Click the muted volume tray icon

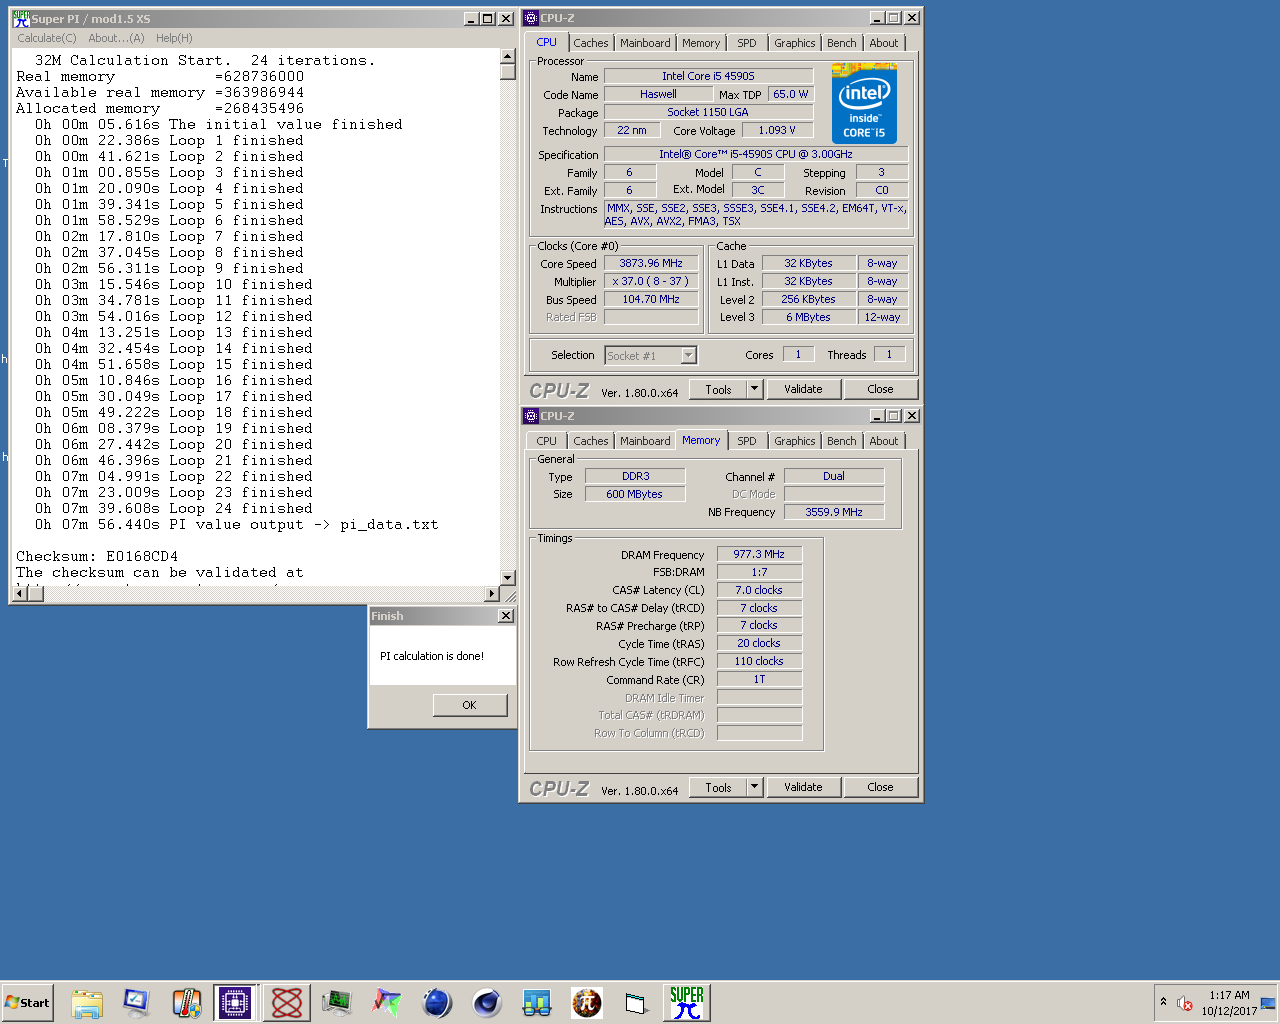(1185, 1003)
